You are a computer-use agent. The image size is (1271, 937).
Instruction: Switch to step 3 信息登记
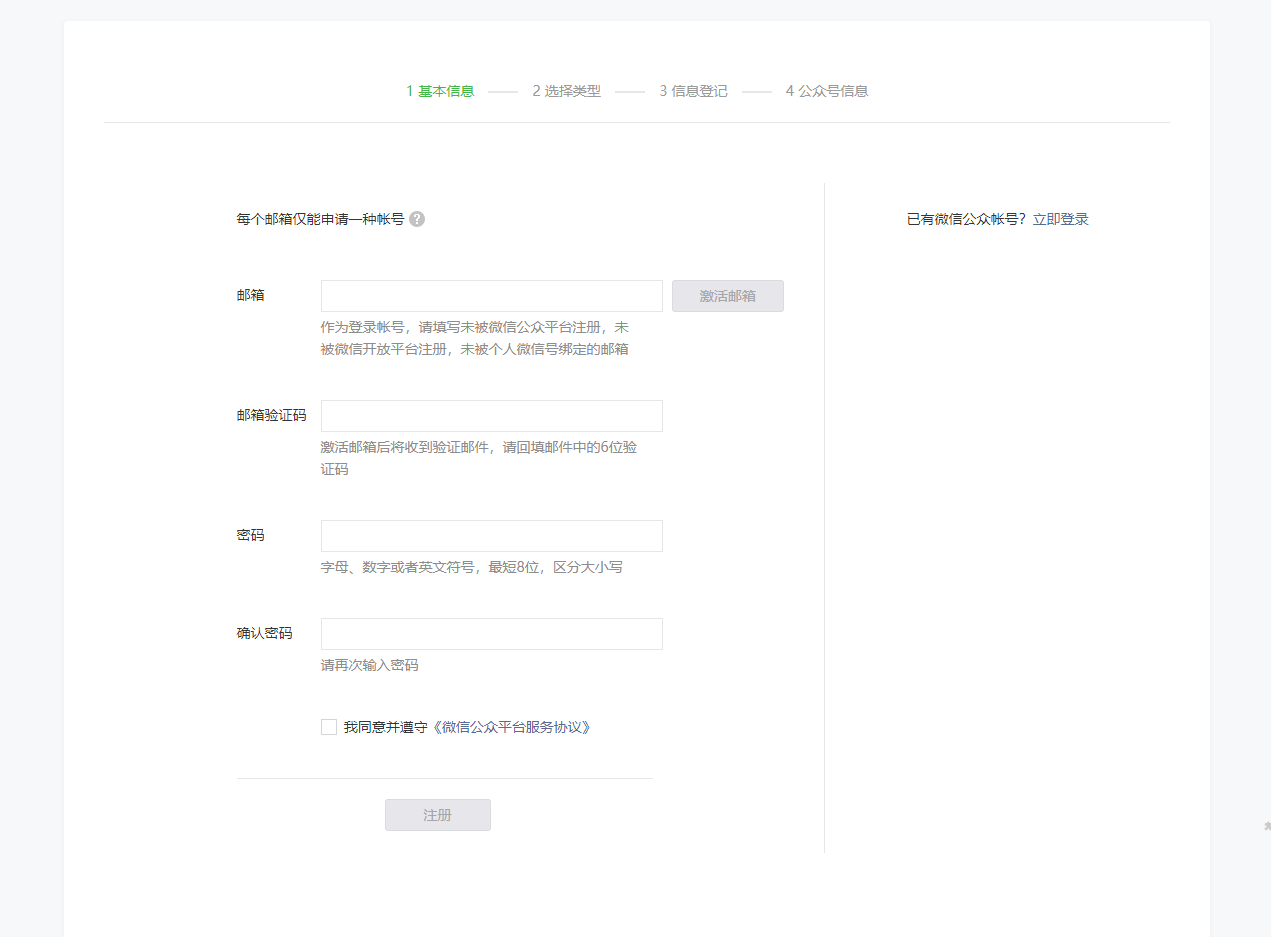[693, 91]
